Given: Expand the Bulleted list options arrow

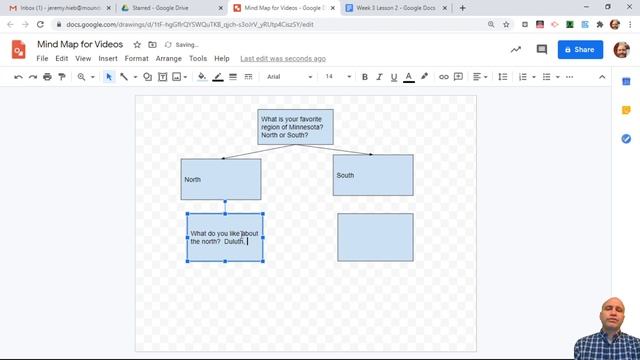Looking at the screenshot, I should point(558,77).
